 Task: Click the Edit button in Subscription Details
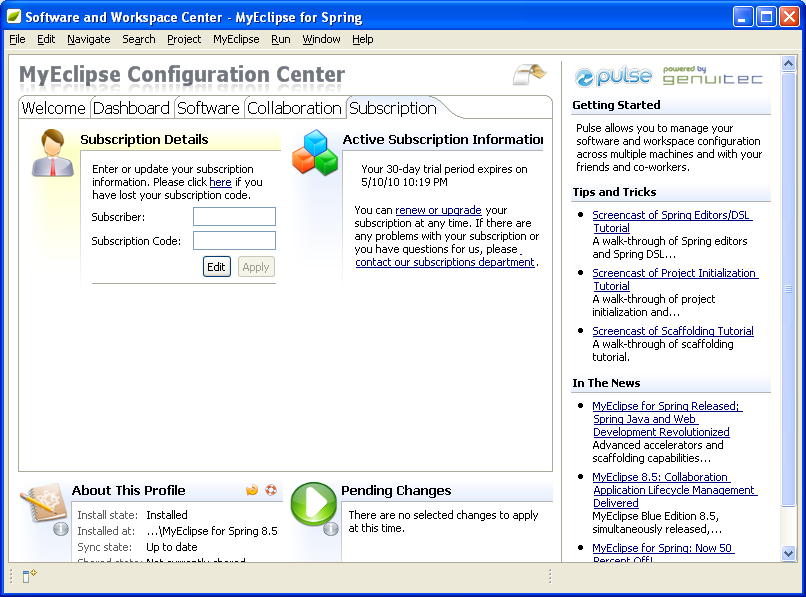[216, 267]
